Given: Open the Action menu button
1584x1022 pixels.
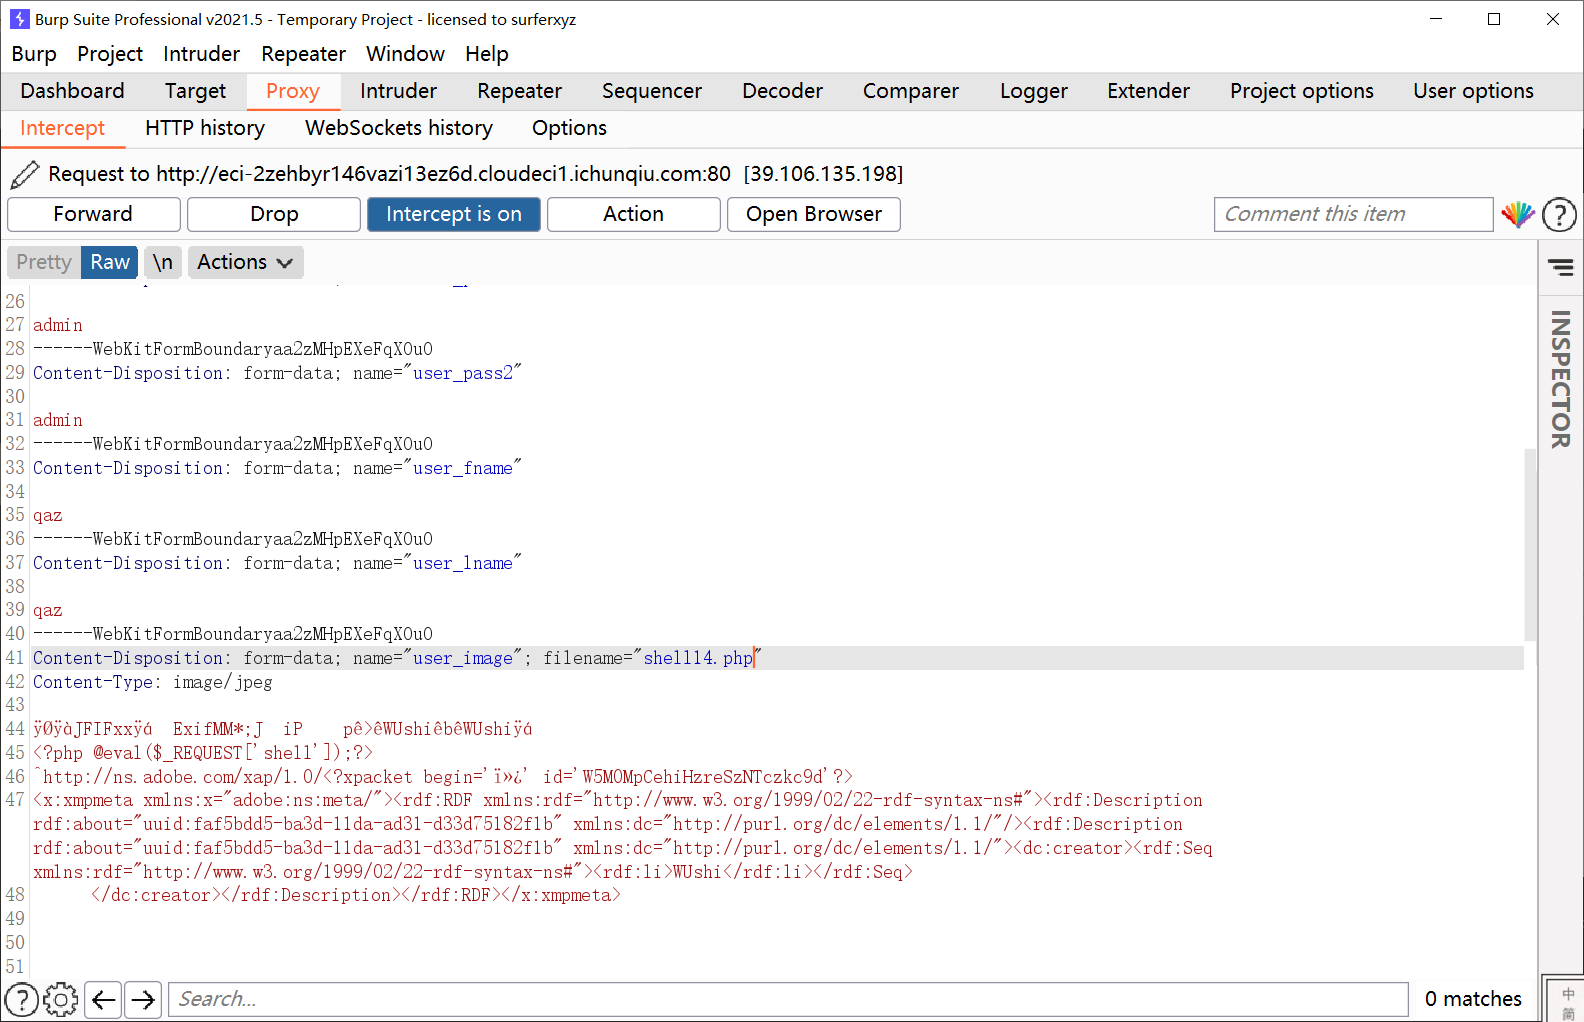Looking at the screenshot, I should tap(634, 214).
